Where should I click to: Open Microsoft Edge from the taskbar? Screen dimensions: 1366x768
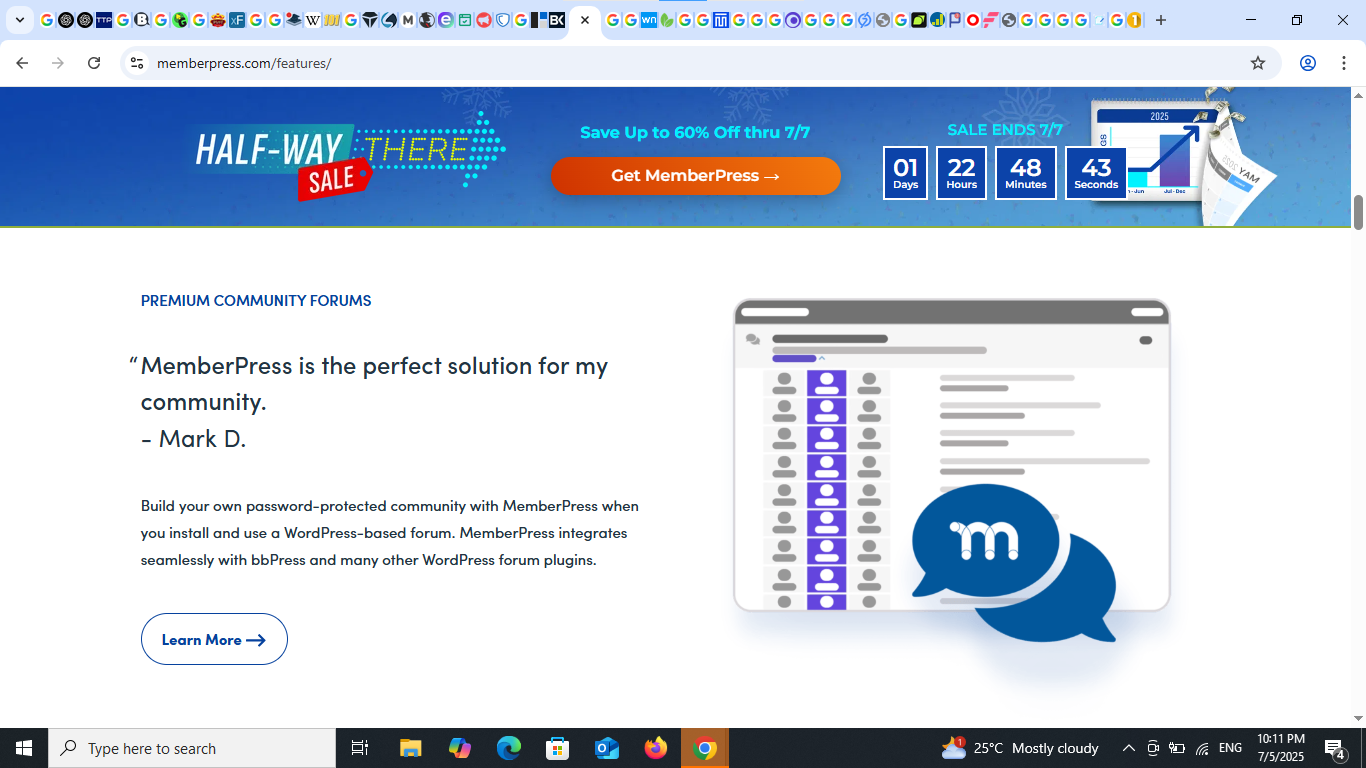click(509, 748)
